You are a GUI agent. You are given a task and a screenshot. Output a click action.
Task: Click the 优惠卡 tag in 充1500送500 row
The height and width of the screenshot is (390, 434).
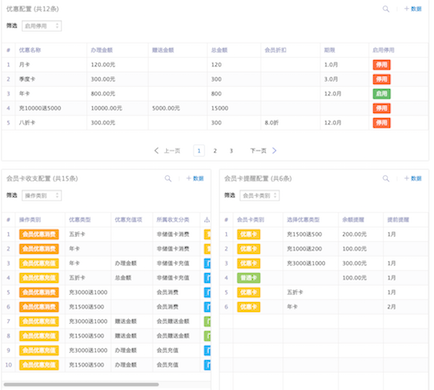249,234
